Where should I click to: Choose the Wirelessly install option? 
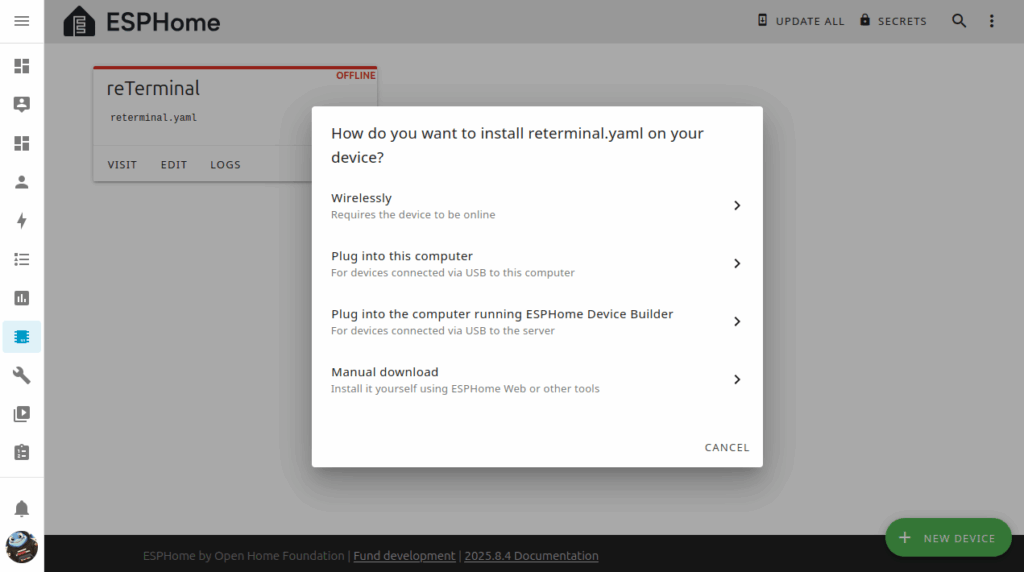537,206
